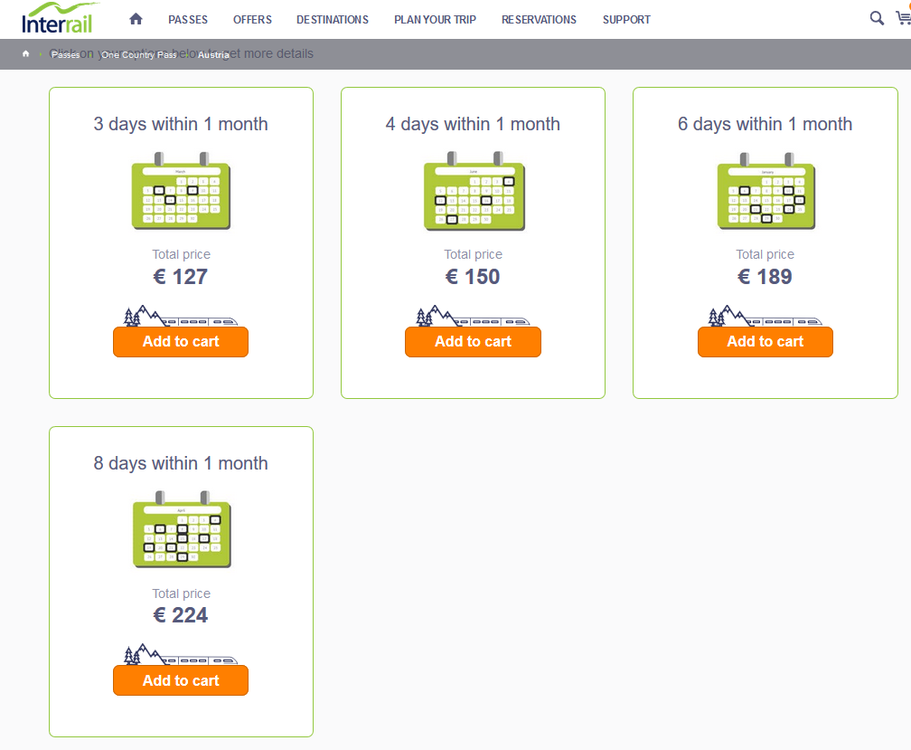
Task: Select the 6 days pass calendar image
Action: tap(766, 191)
